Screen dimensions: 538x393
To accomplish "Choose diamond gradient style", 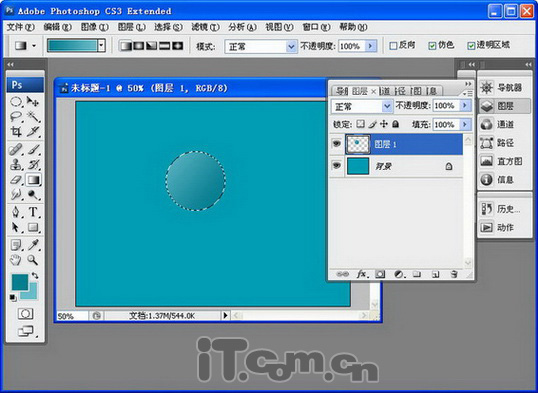I will [x=177, y=46].
